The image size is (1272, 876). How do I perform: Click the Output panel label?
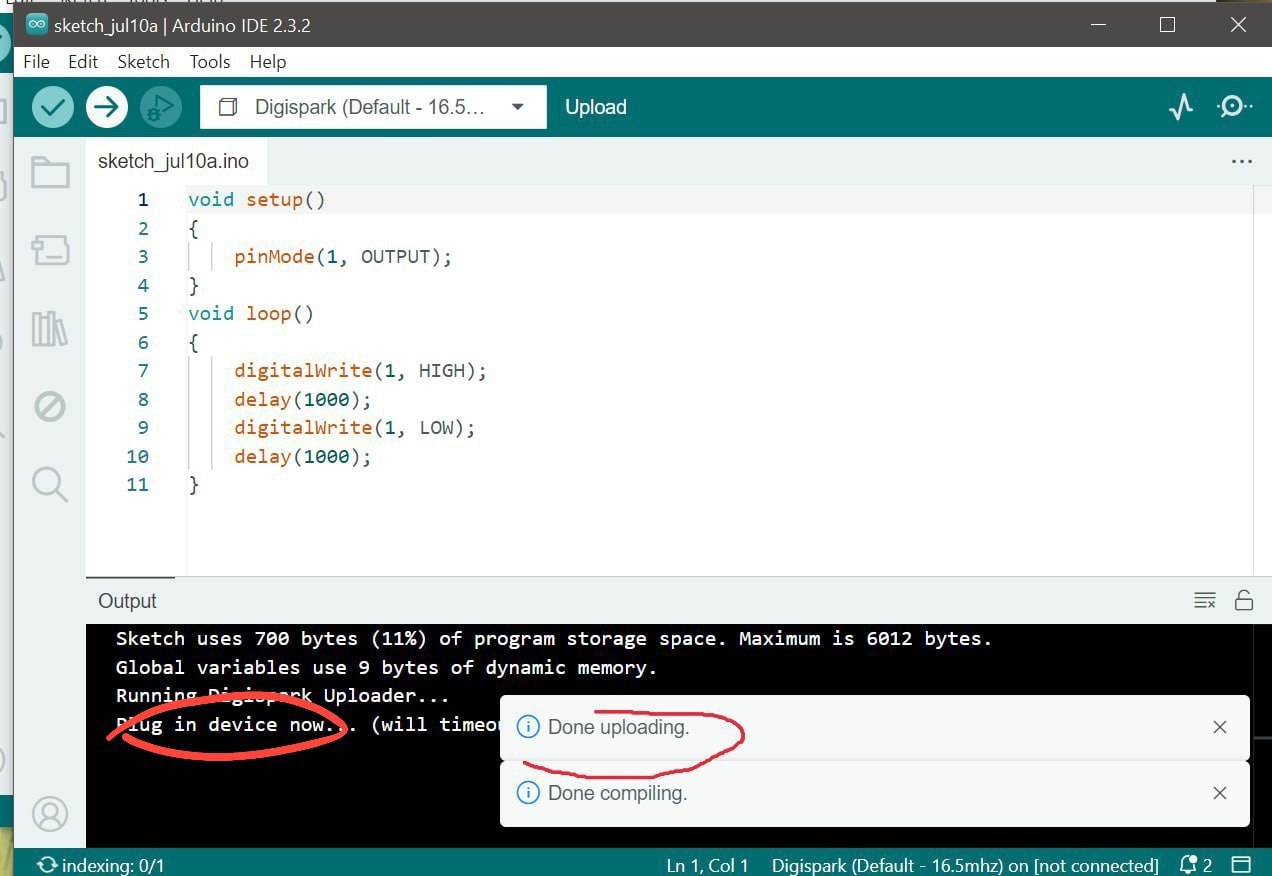pos(127,601)
